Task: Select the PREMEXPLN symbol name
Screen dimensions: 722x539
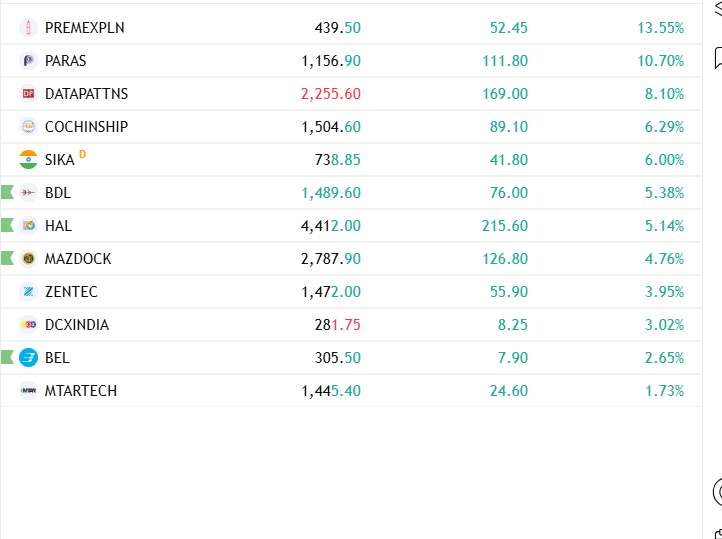Action: (x=85, y=28)
